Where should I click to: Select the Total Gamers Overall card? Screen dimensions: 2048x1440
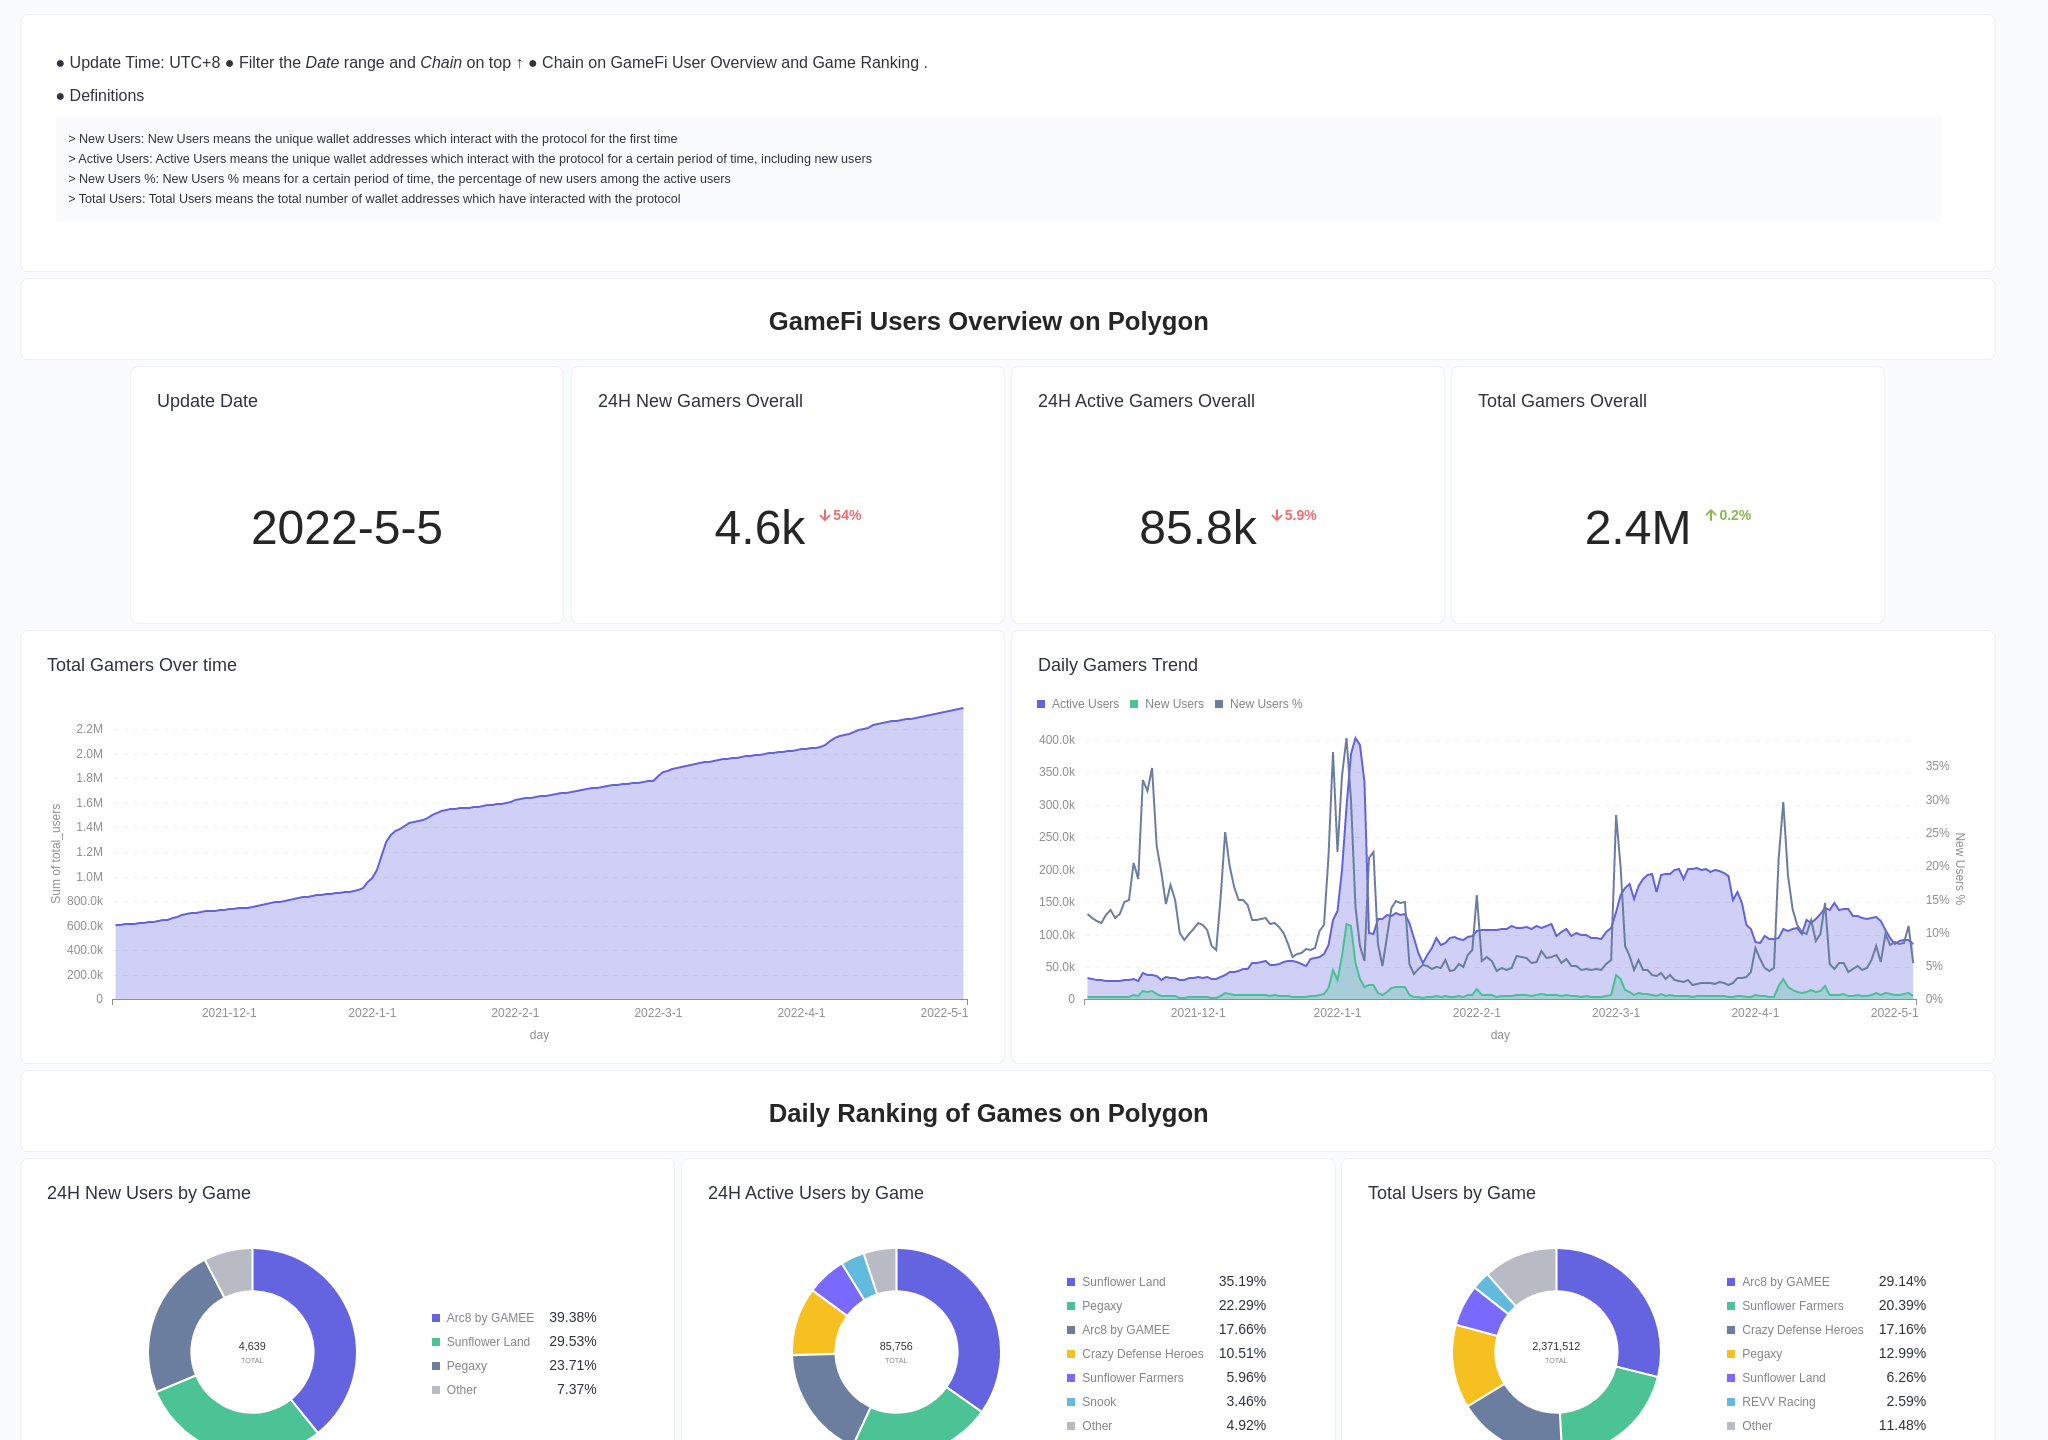pyautogui.click(x=1666, y=495)
